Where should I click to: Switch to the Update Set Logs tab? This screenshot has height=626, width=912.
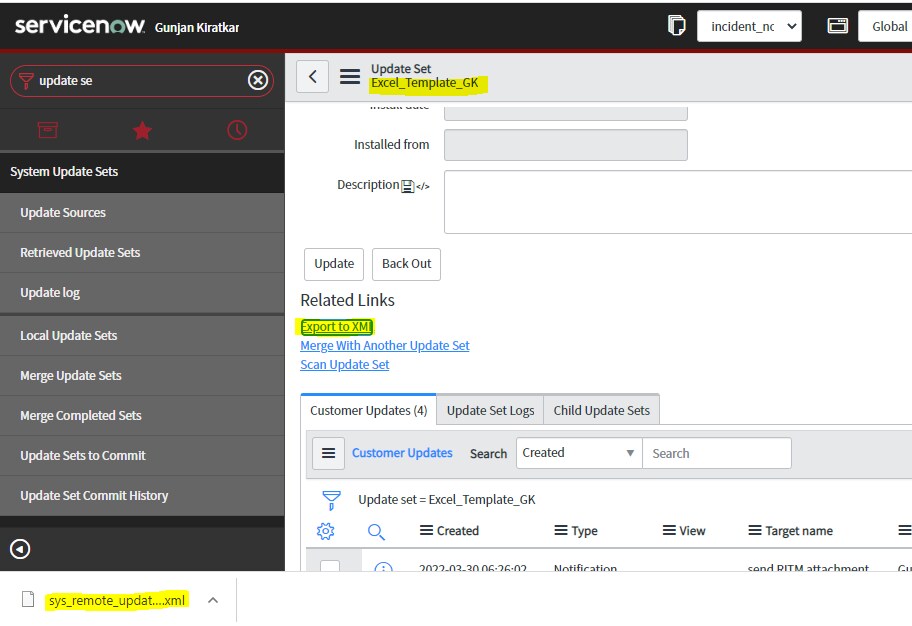click(490, 410)
